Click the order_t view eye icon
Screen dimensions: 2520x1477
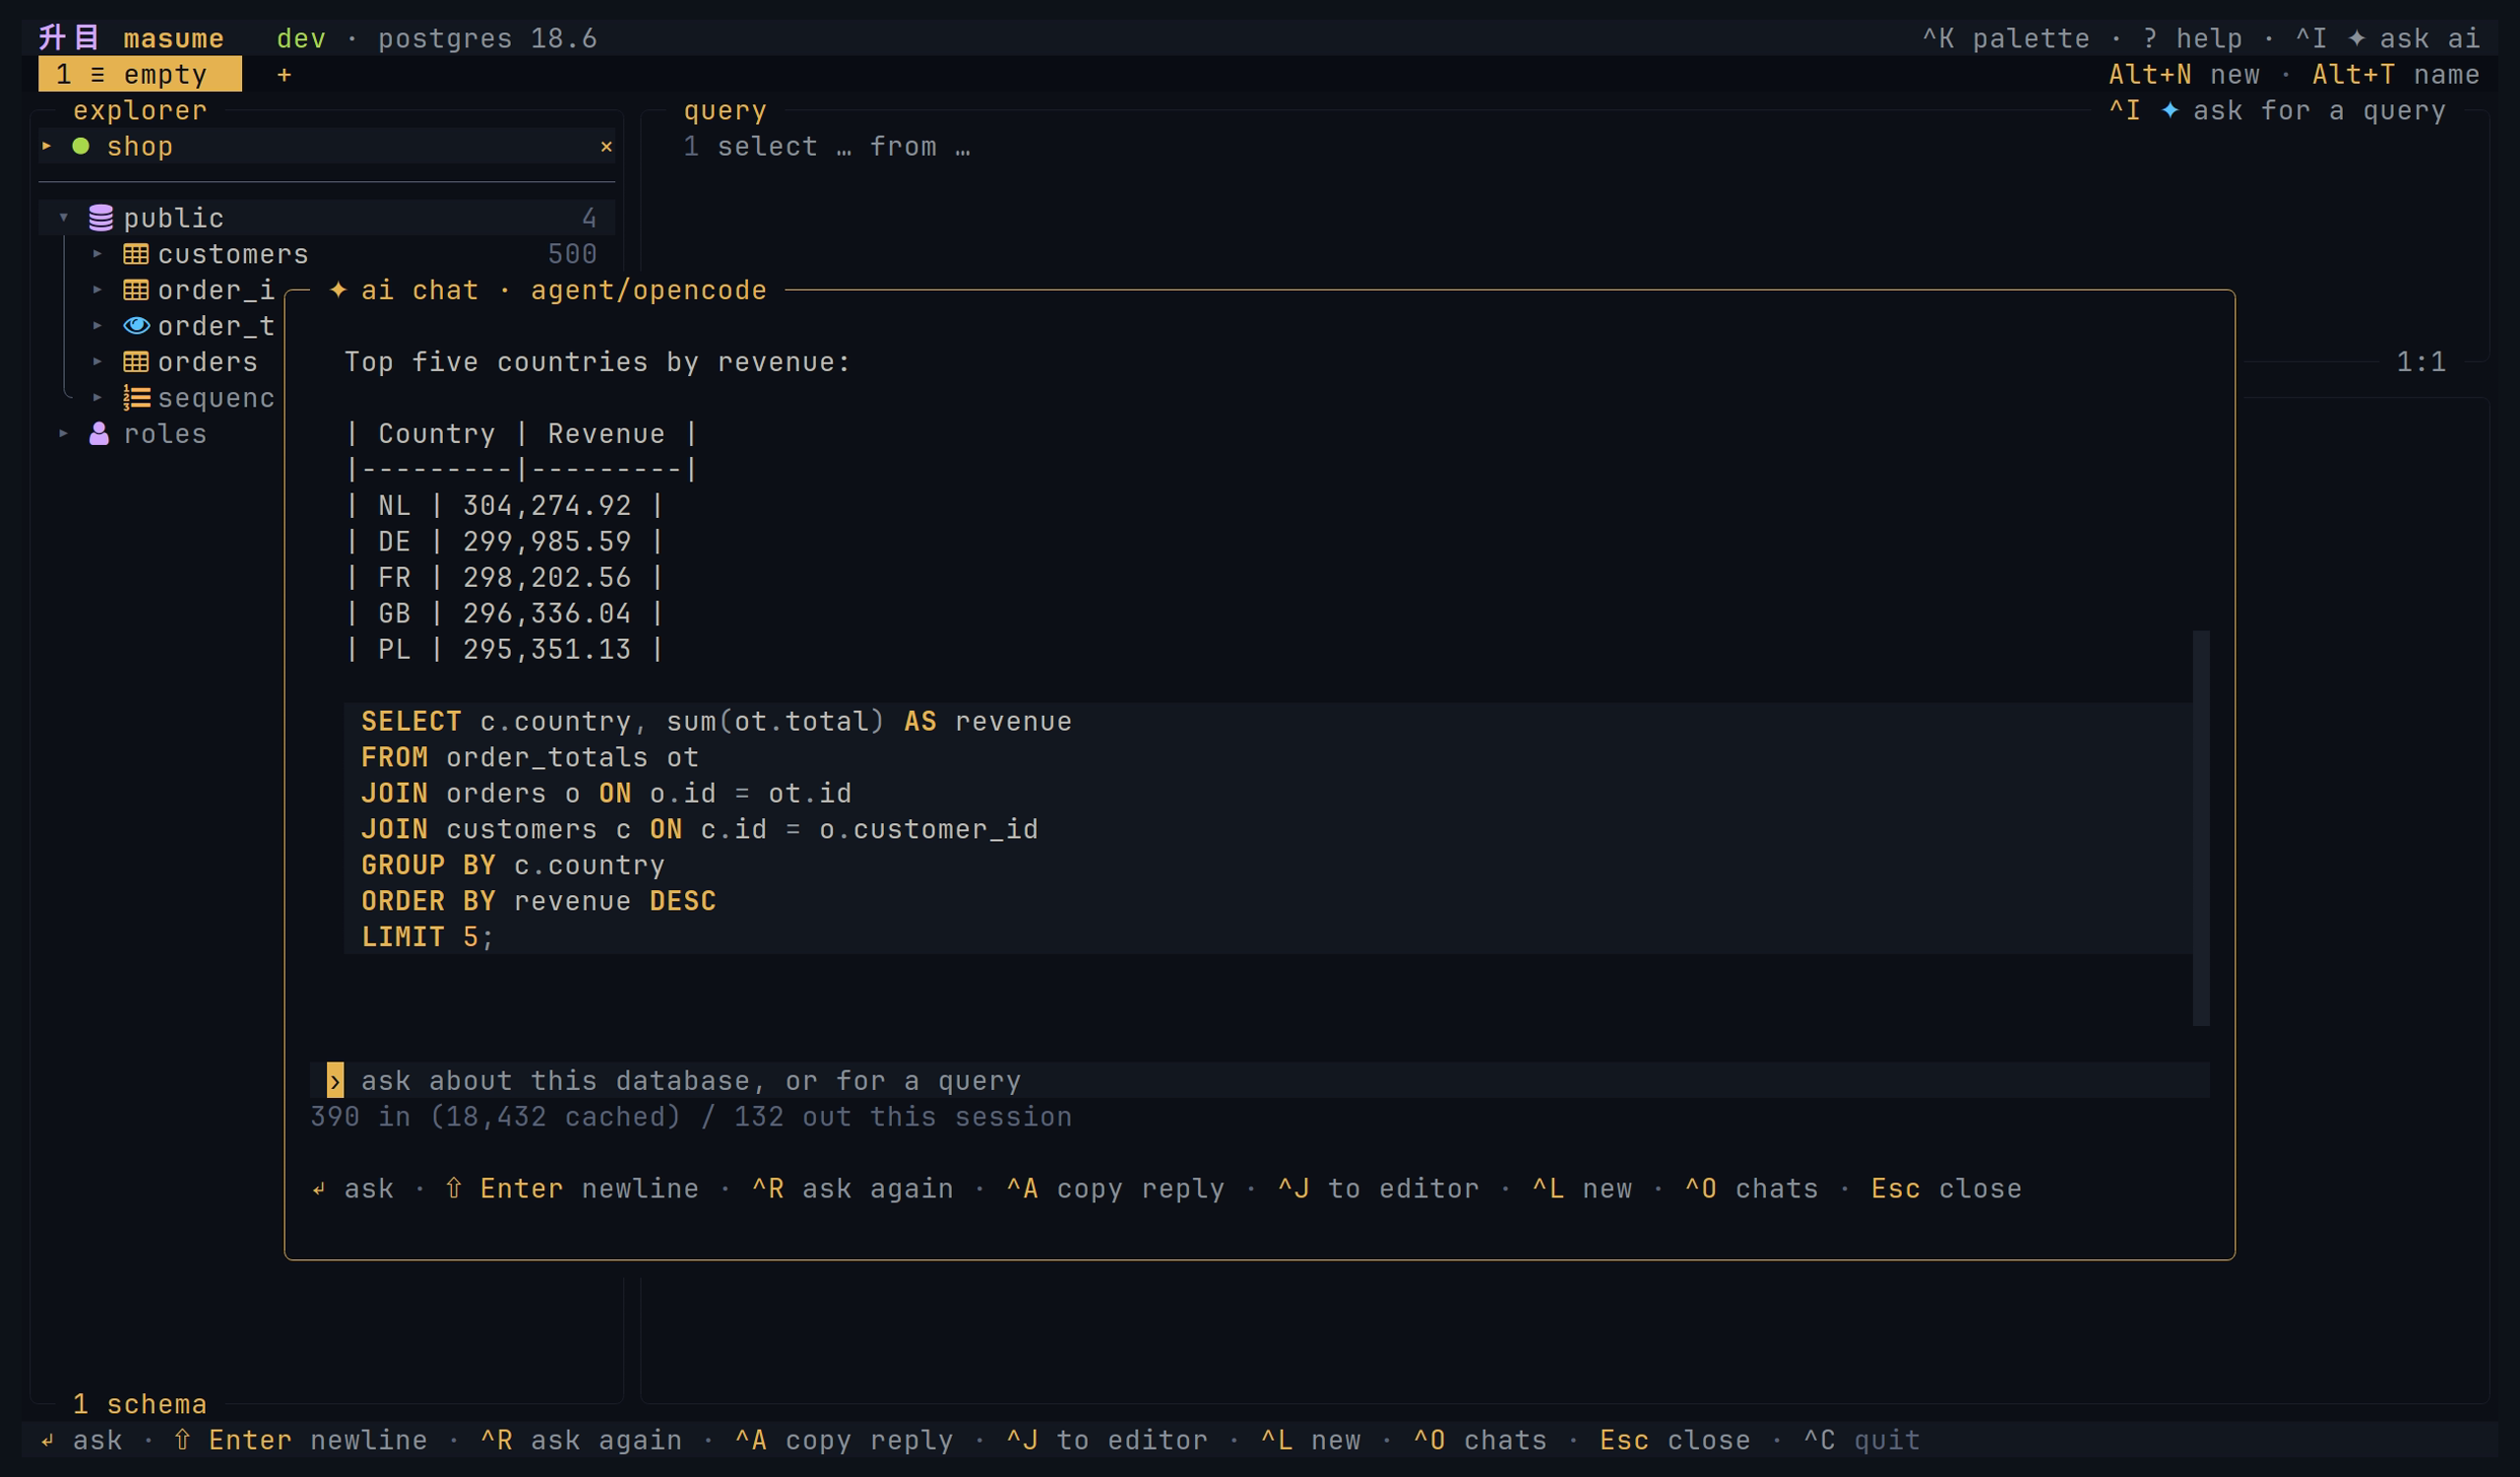tap(136, 326)
